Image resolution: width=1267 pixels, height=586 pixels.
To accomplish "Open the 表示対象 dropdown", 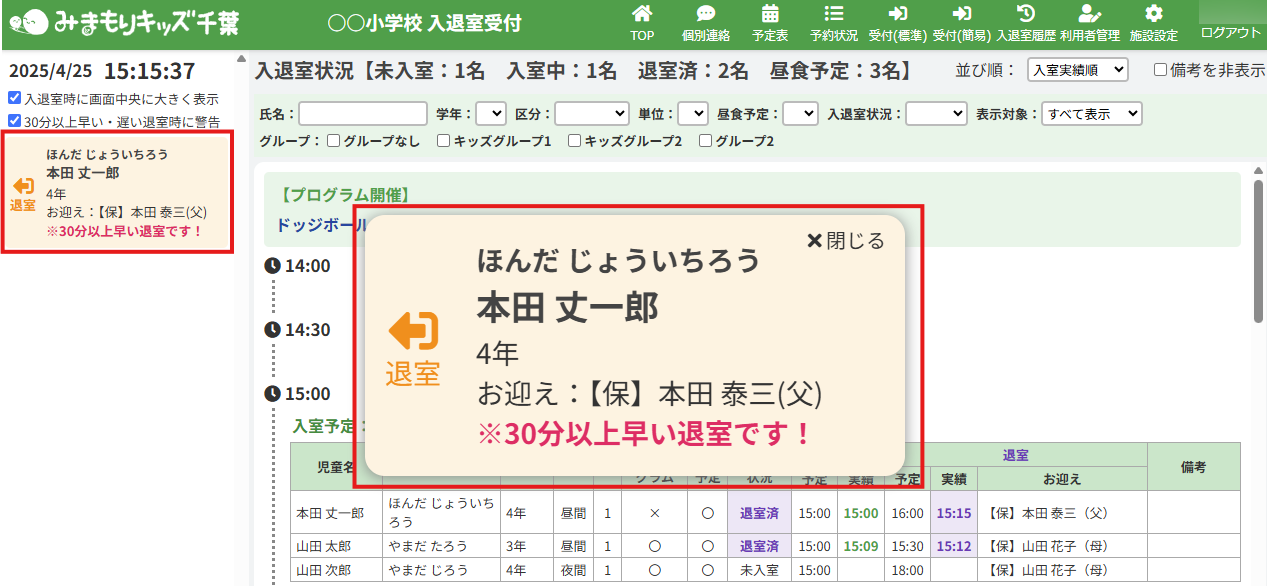I will point(1090,114).
